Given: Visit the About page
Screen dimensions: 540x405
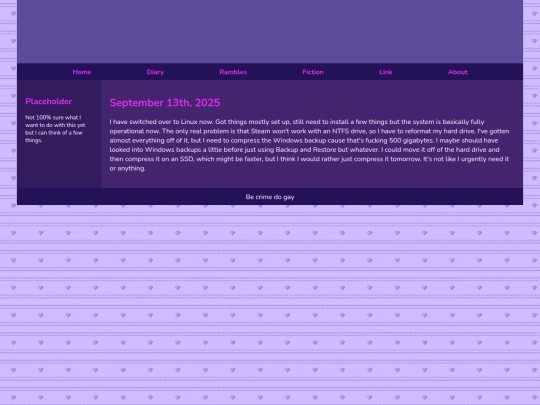Looking at the screenshot, I should coord(458,72).
